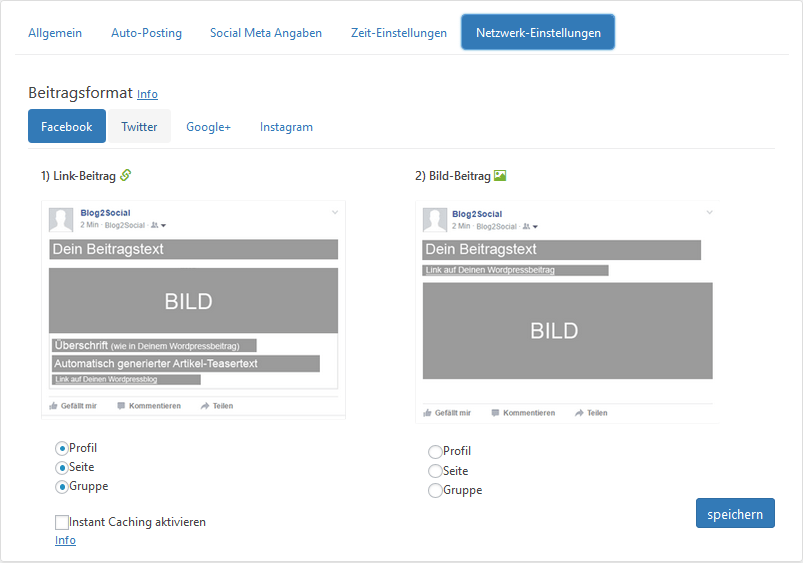Open the Zeit-Einstellungen tab
This screenshot has width=803, height=563.
[x=399, y=33]
